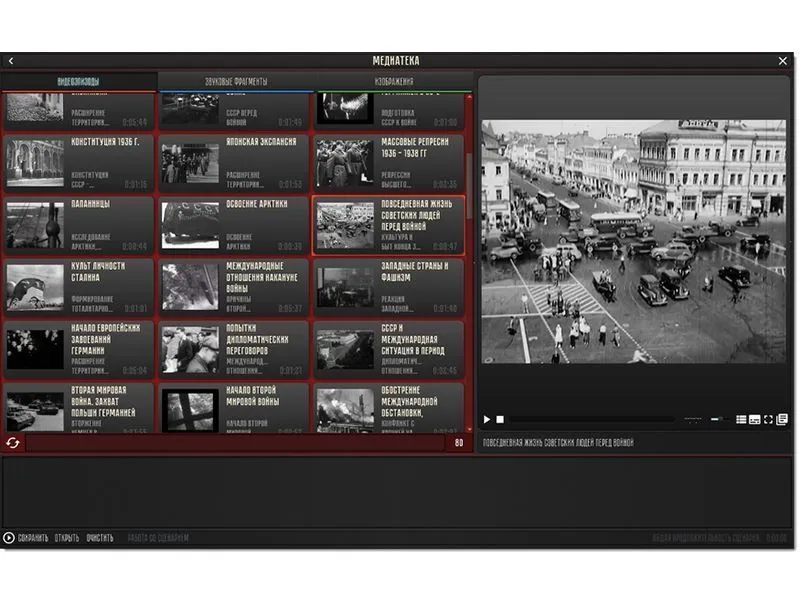Adjust the volume slider in the player

718,420
